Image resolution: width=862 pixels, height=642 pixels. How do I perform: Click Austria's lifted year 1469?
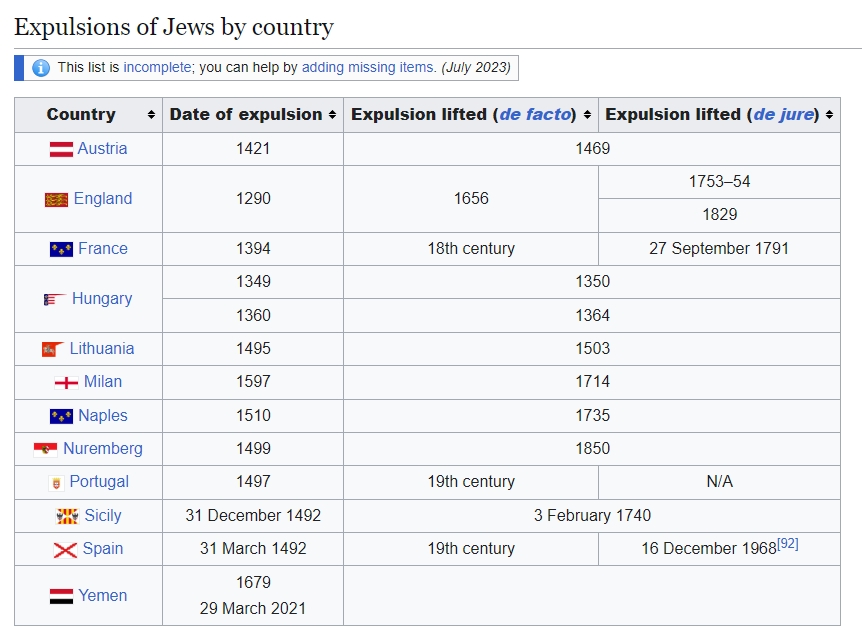click(593, 148)
